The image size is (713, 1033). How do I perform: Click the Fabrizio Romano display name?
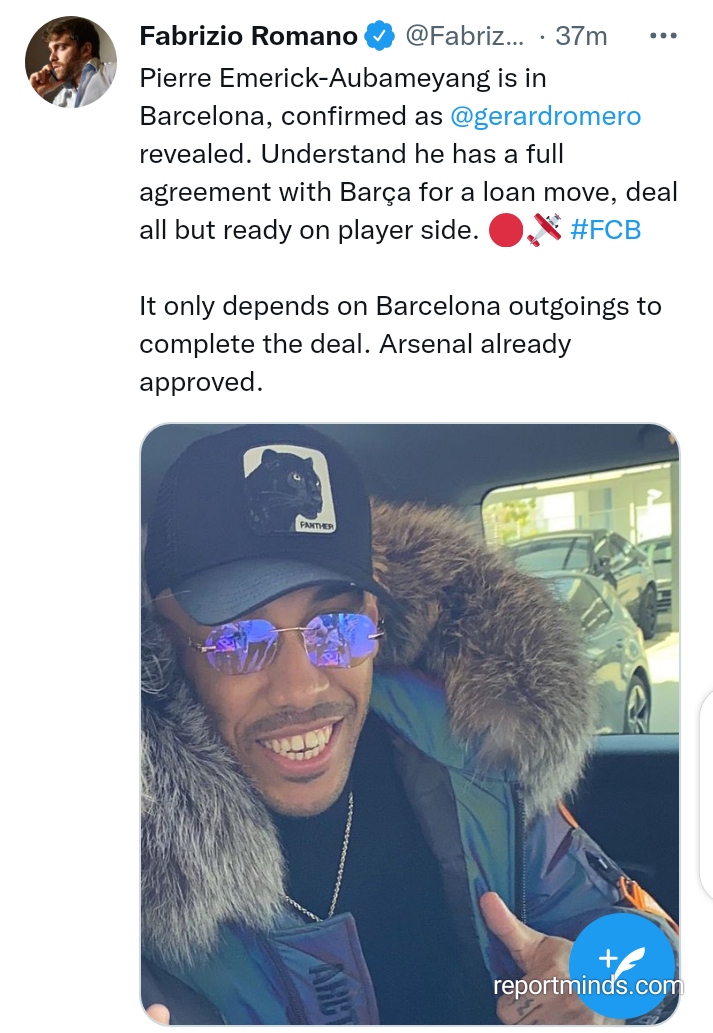(248, 36)
